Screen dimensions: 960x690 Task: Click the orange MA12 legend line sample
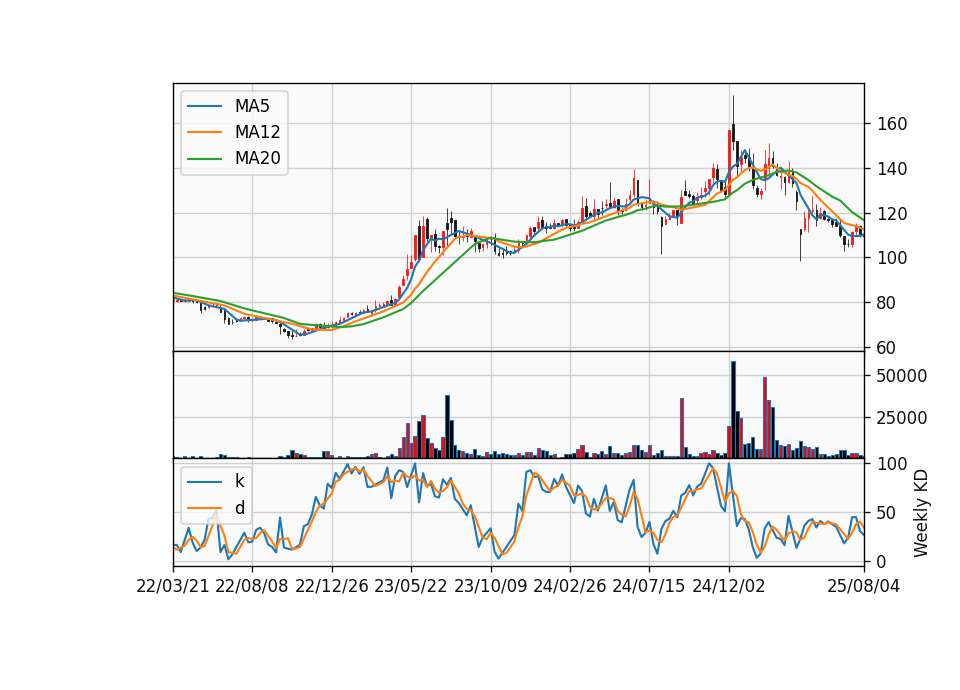coord(204,132)
